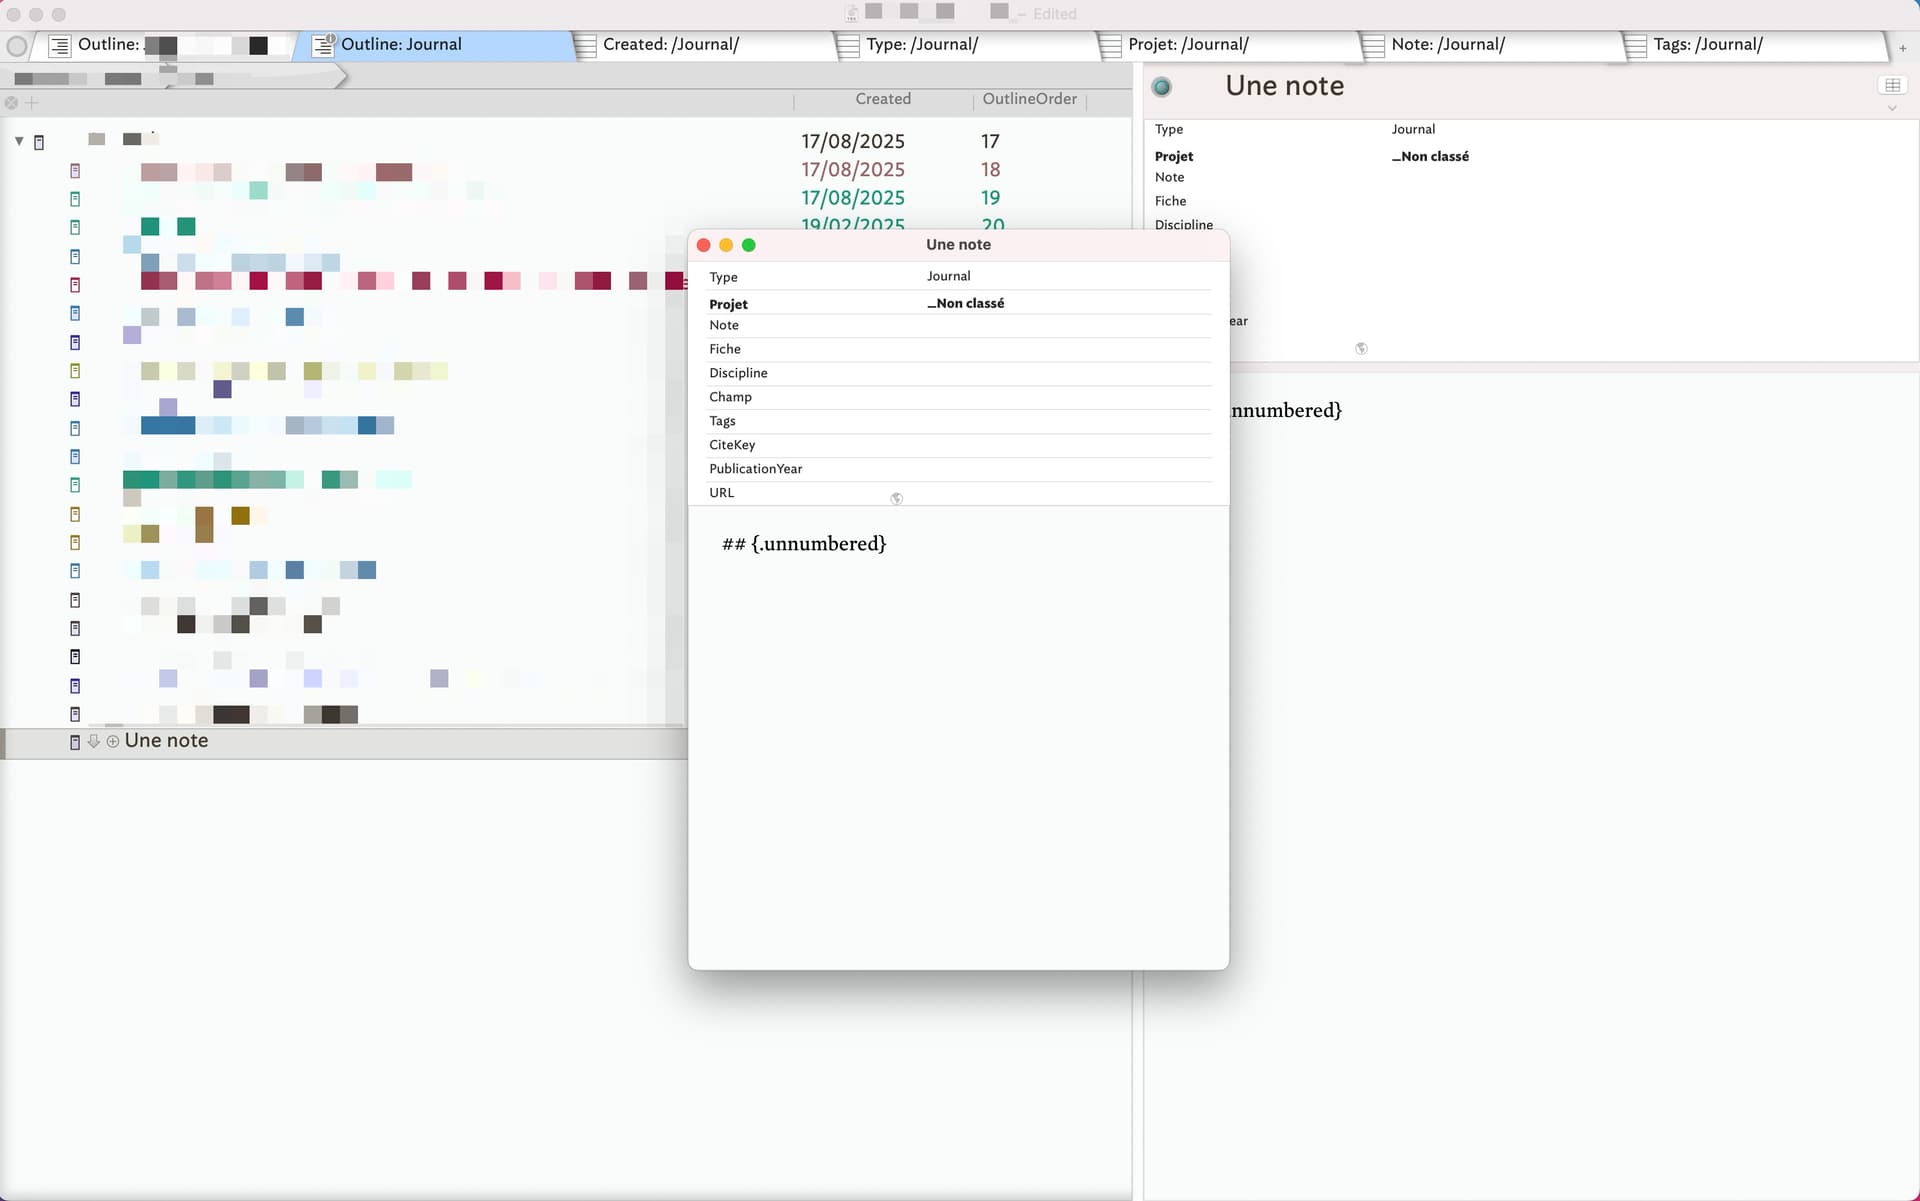
Task: Remove column using the small x icon
Action: tap(11, 102)
